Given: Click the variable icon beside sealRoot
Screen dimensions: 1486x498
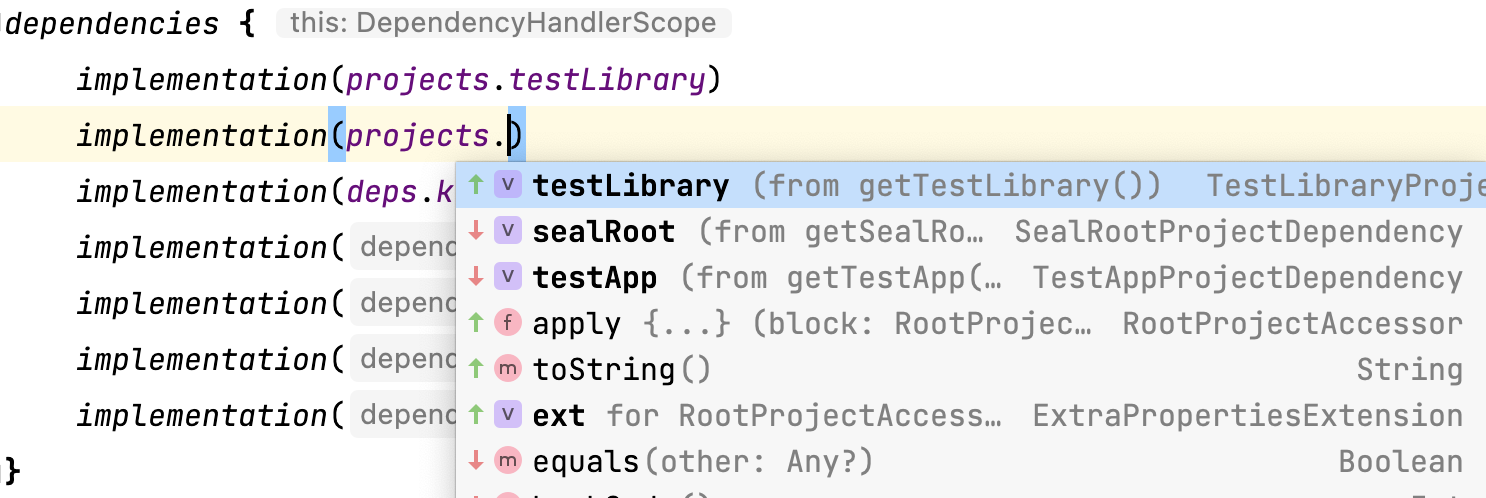Looking at the screenshot, I should click(509, 231).
